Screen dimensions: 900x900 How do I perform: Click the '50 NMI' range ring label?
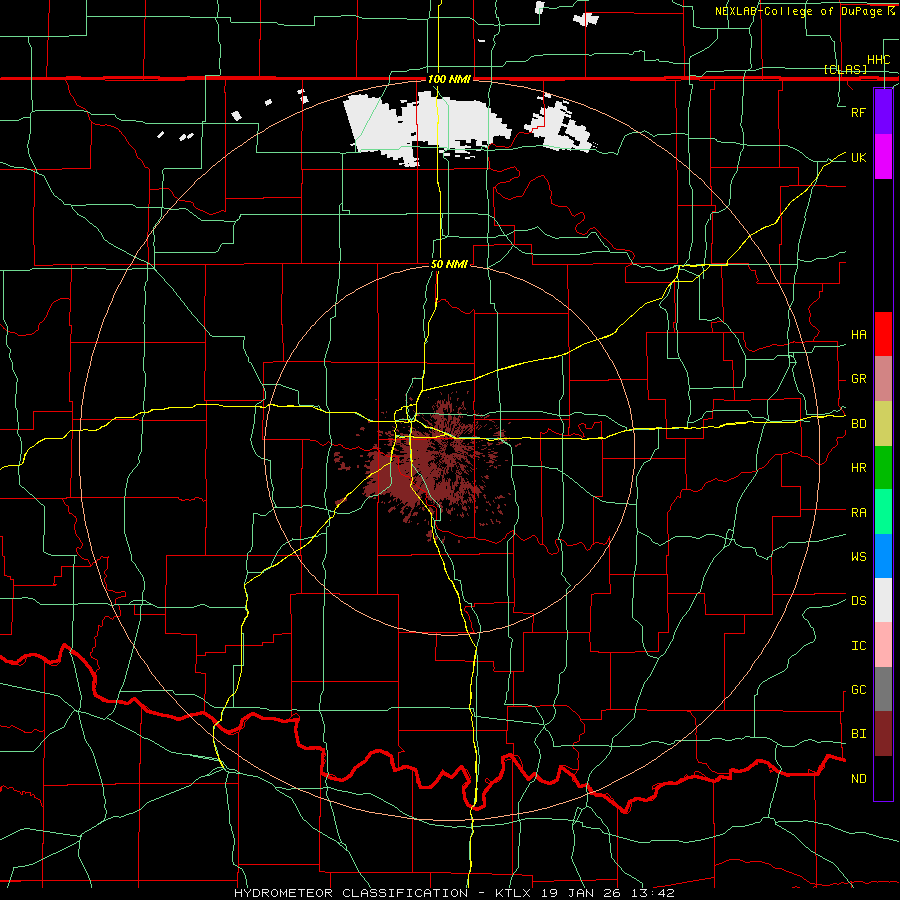click(449, 264)
